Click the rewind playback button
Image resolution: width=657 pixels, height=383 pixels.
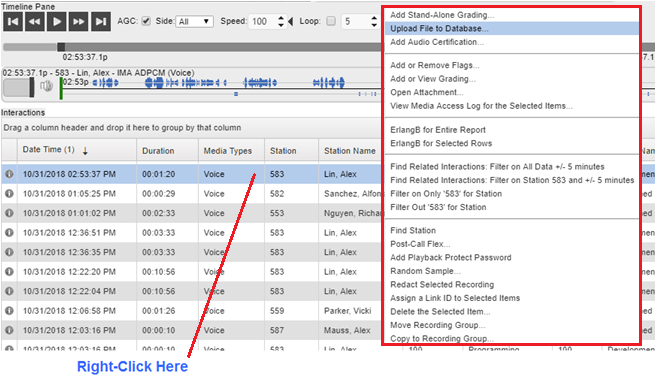[x=35, y=21]
